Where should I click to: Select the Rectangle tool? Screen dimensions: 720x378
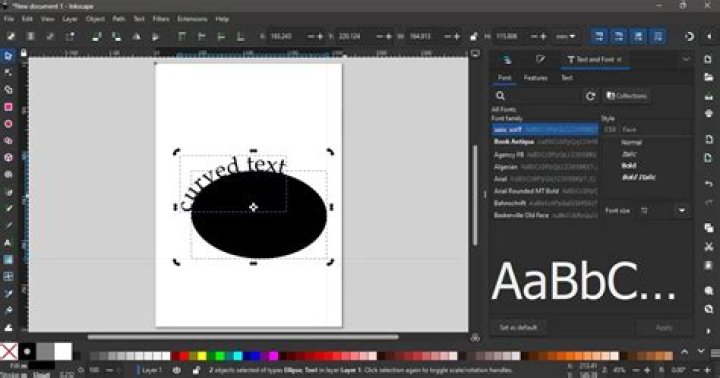point(8,107)
